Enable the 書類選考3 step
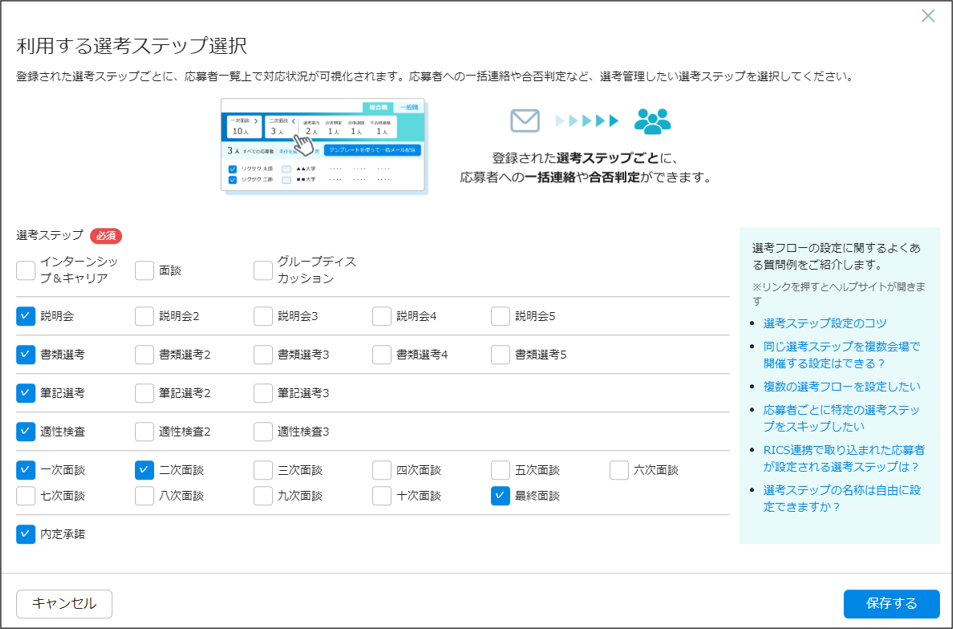This screenshot has width=953, height=629. (263, 354)
